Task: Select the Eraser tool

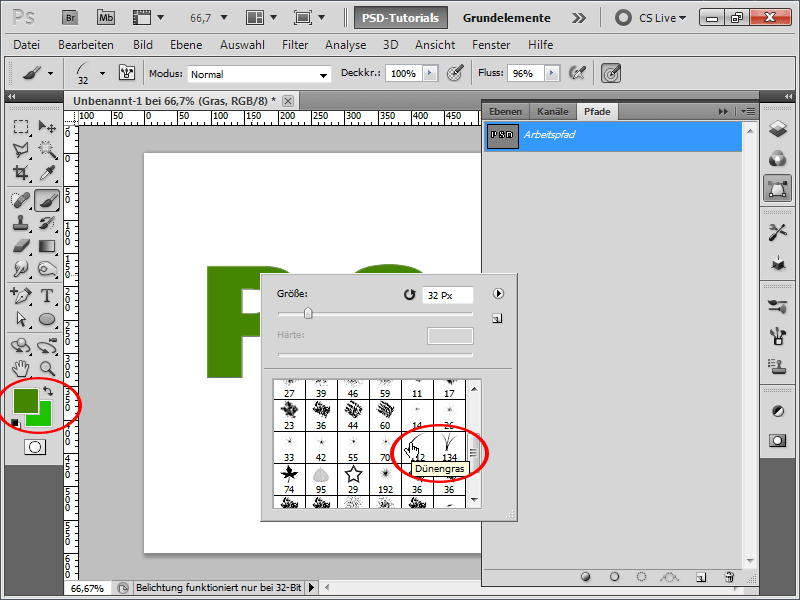Action: pyautogui.click(x=21, y=246)
